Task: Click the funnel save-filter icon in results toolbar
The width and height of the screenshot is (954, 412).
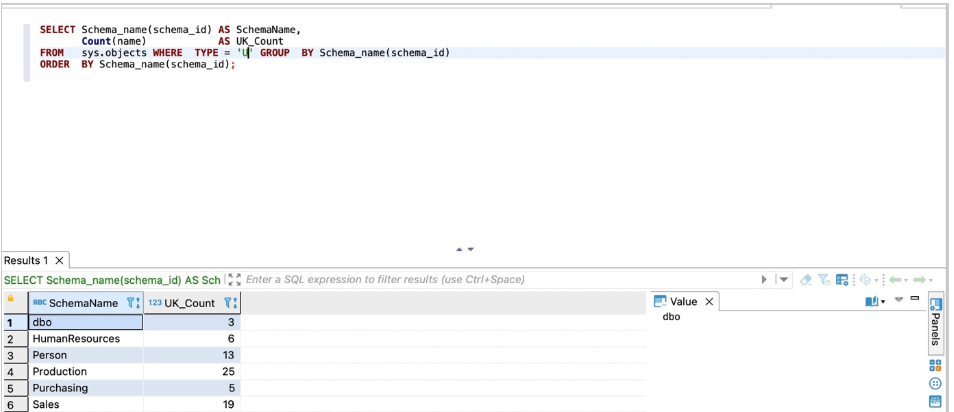Action: (x=824, y=279)
